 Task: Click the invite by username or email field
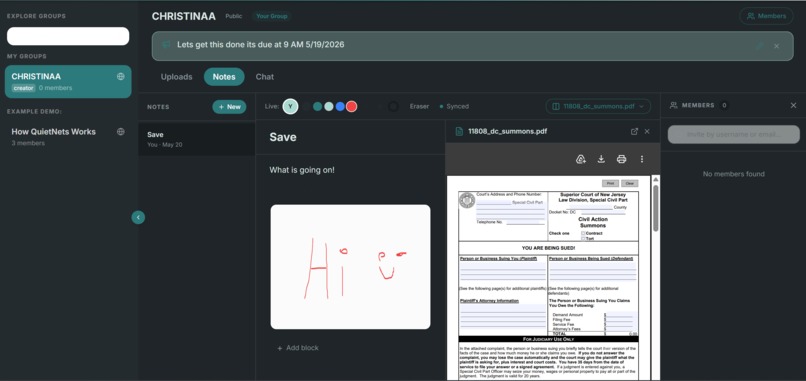coord(734,135)
